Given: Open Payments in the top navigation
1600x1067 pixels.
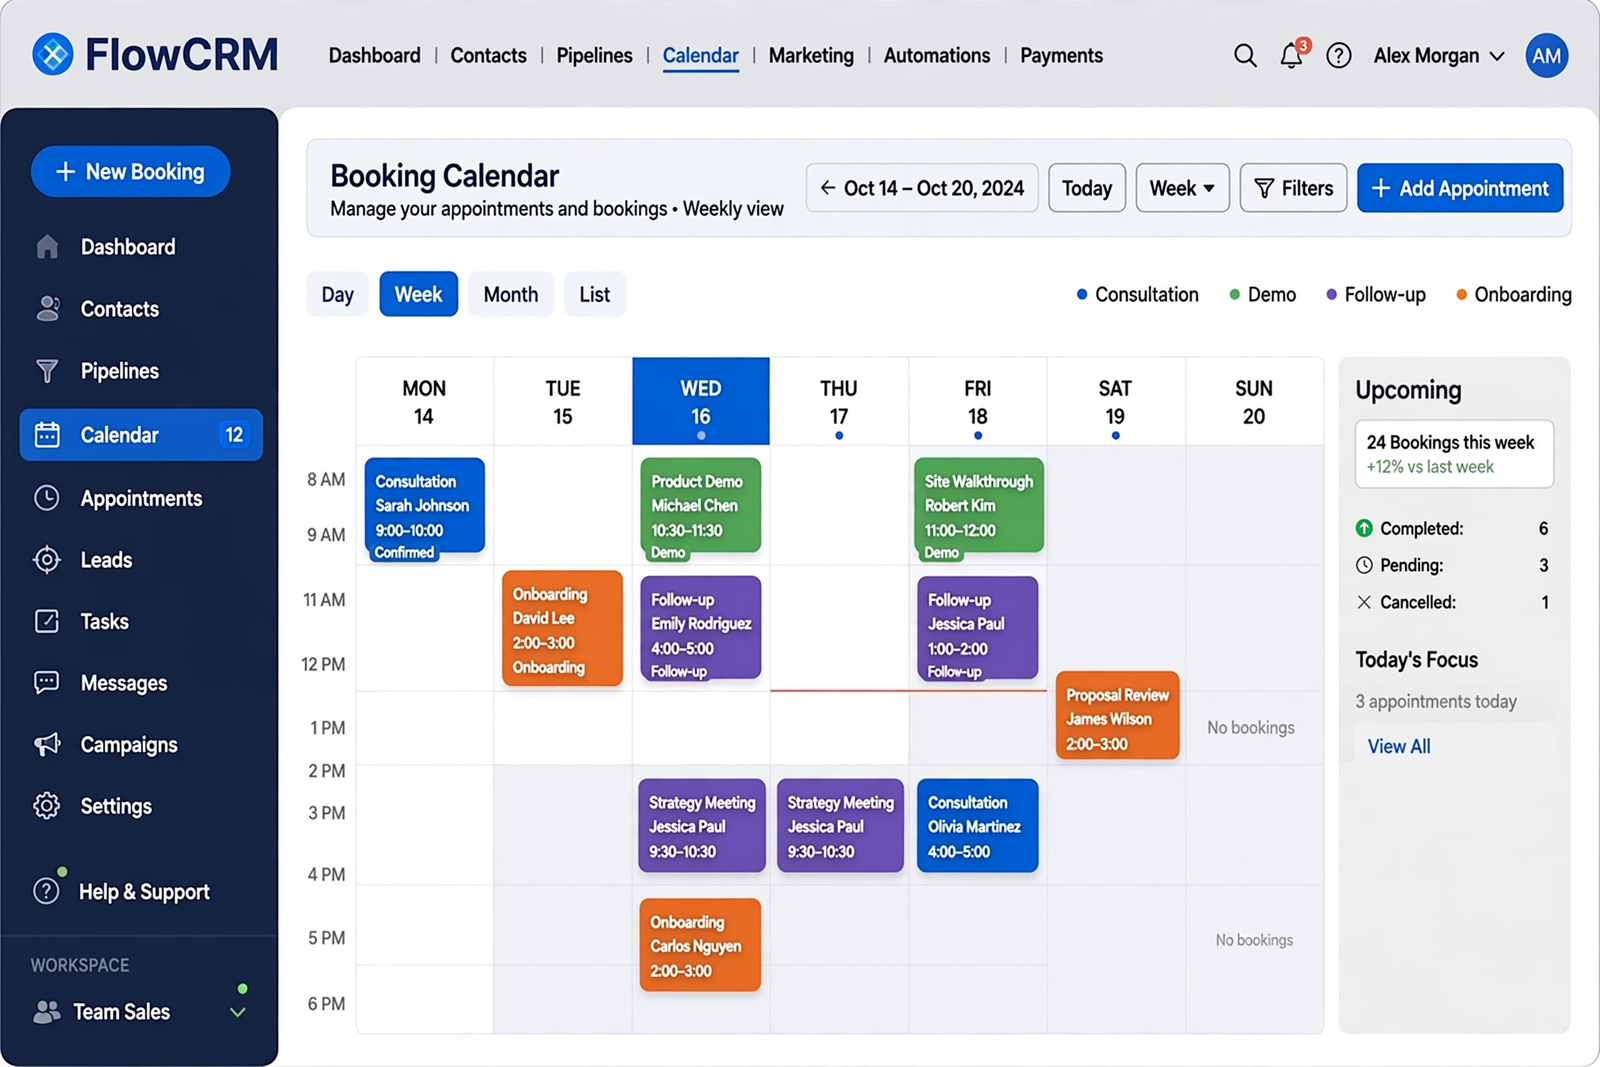Looking at the screenshot, I should pyautogui.click(x=1061, y=56).
